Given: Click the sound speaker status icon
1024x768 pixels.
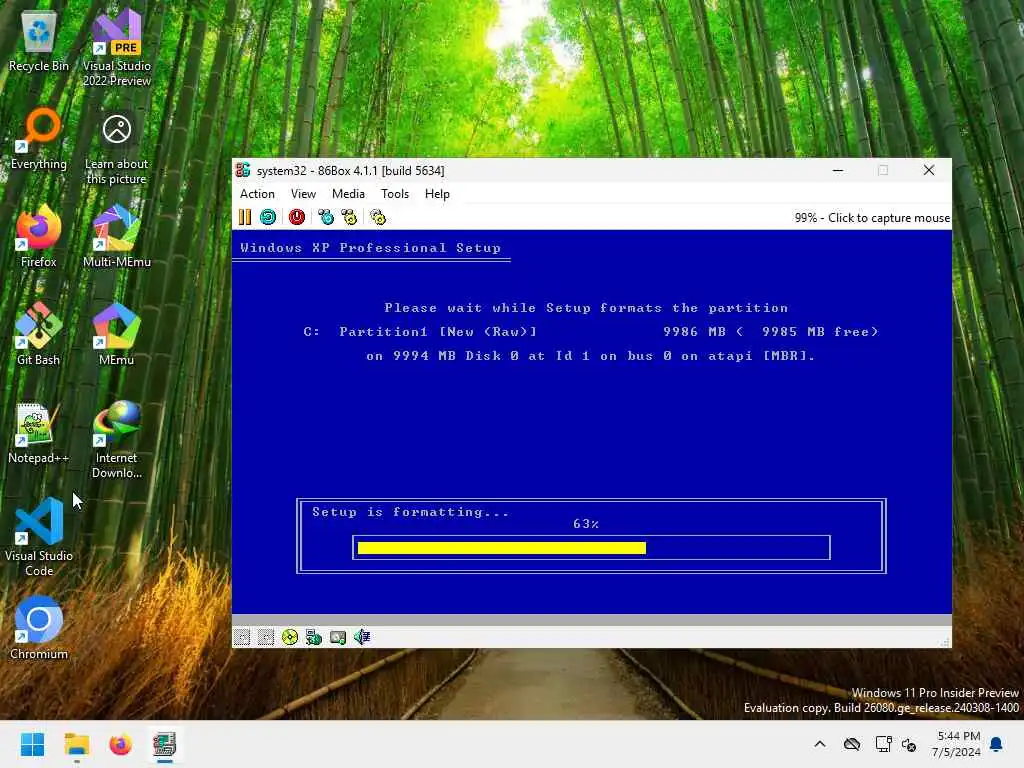Looking at the screenshot, I should pos(362,637).
